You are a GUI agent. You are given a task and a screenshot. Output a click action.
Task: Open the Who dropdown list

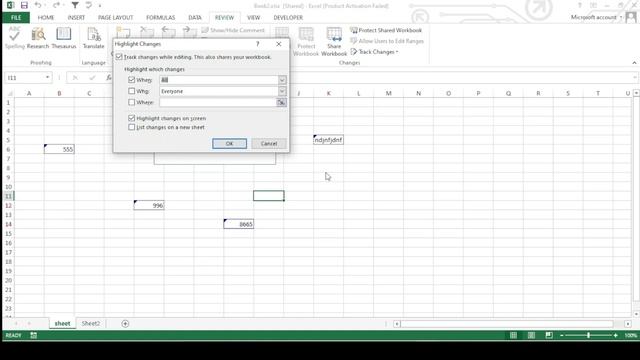(x=282, y=91)
